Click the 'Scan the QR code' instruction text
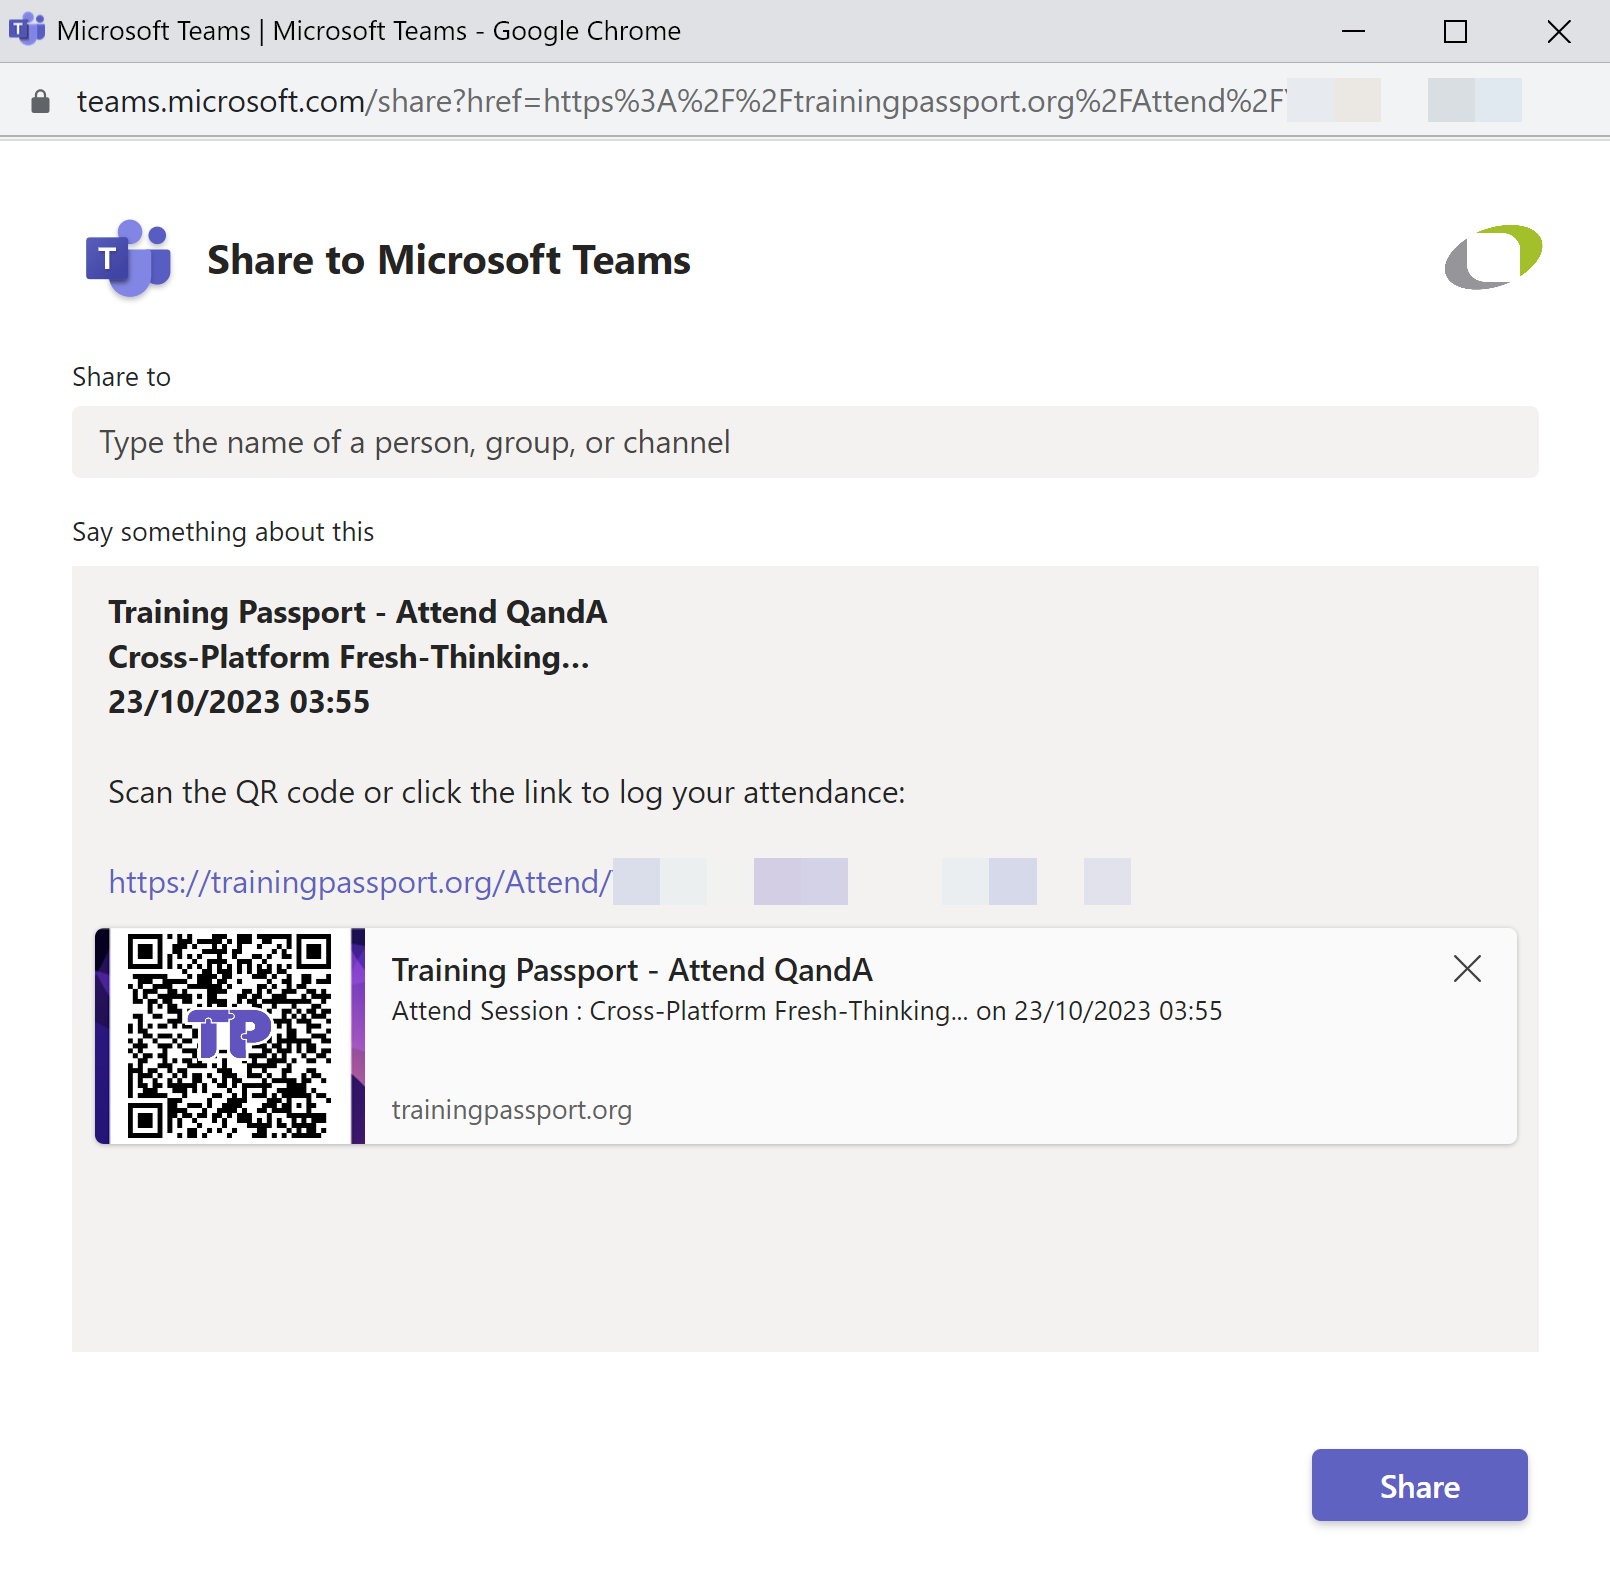Screen dimensions: 1610x1588 click(x=507, y=792)
